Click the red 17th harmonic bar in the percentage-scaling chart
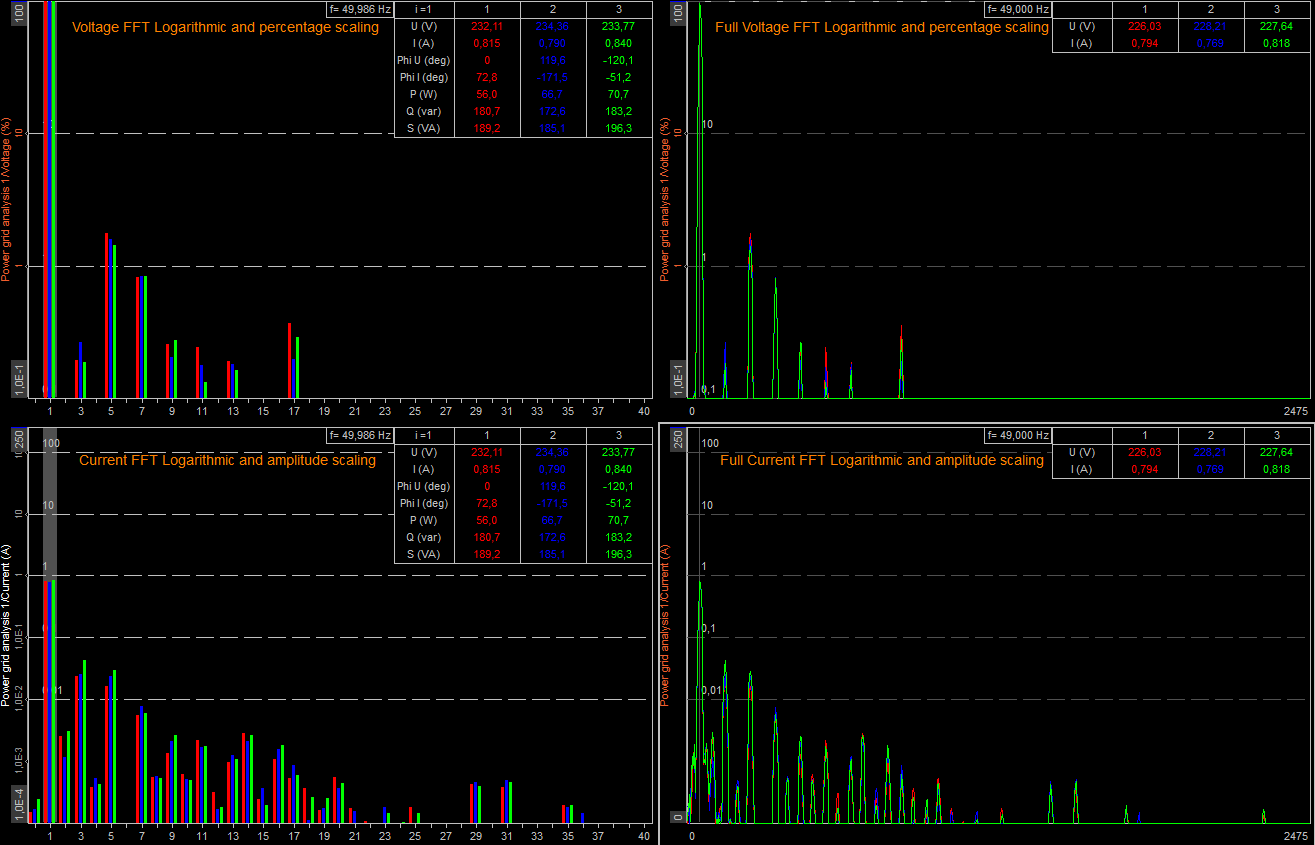Image resolution: width=1315 pixels, height=845 pixels. pos(289,361)
